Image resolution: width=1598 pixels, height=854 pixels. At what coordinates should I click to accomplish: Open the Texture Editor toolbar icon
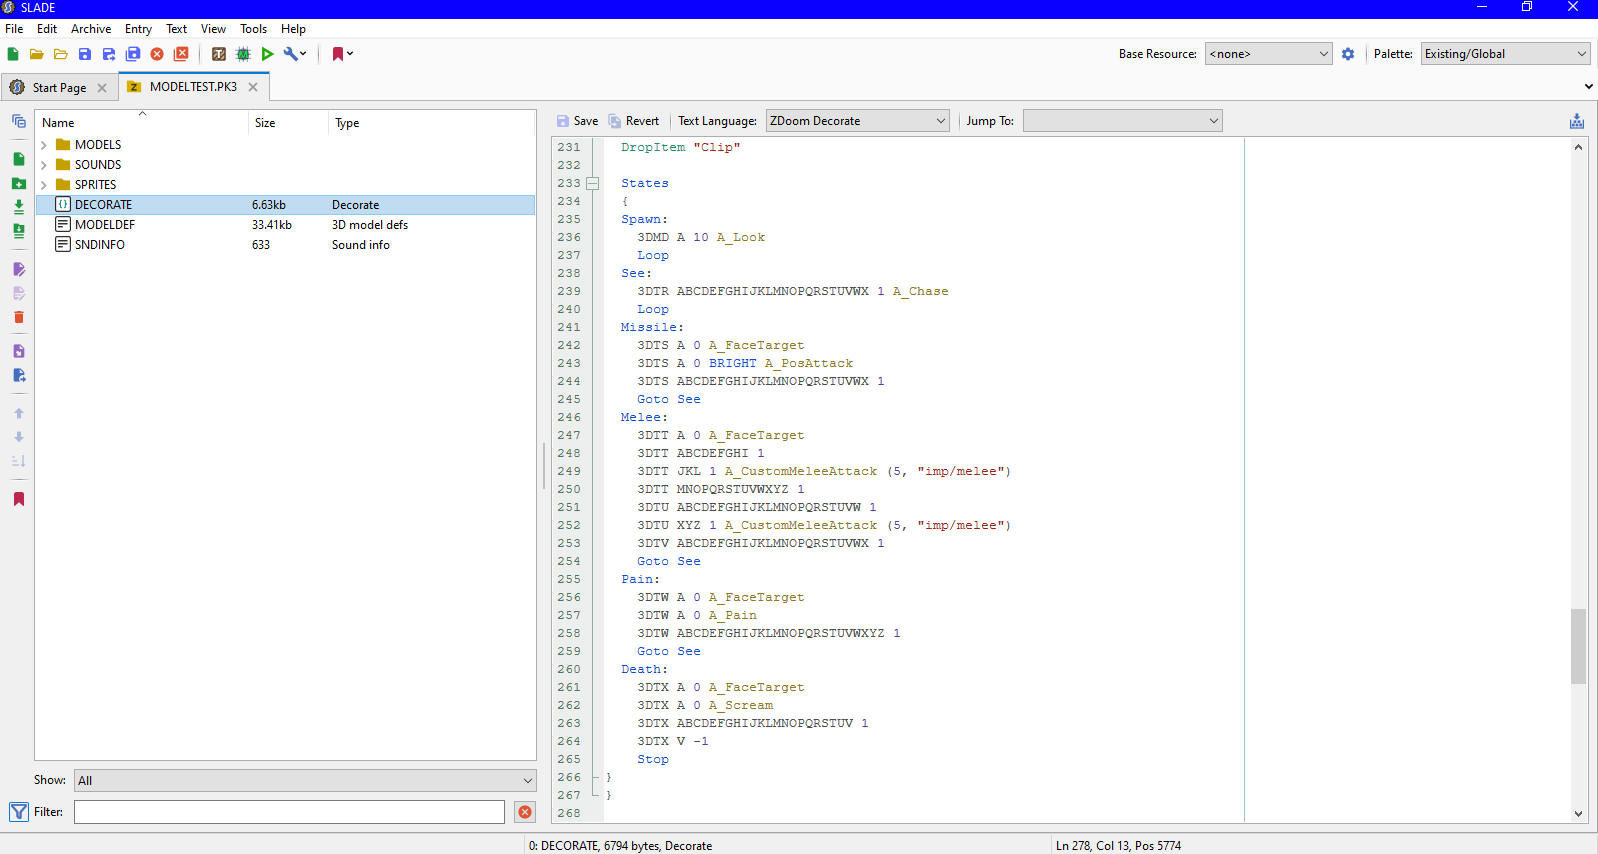coord(219,54)
